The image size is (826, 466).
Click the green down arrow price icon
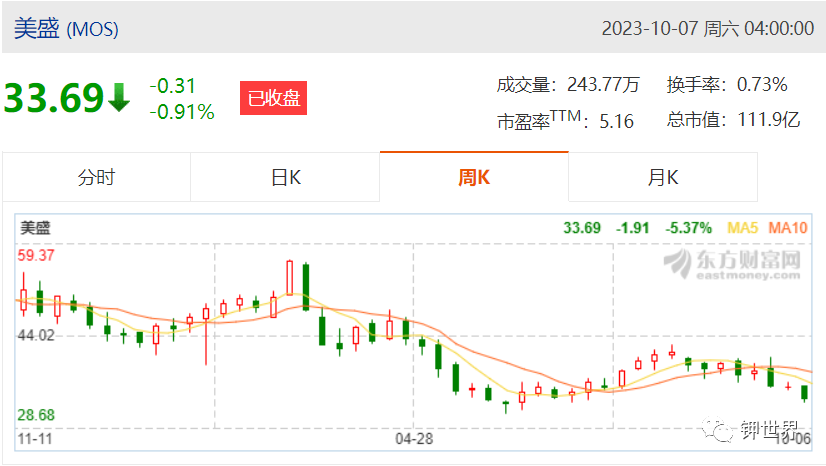coord(119,97)
